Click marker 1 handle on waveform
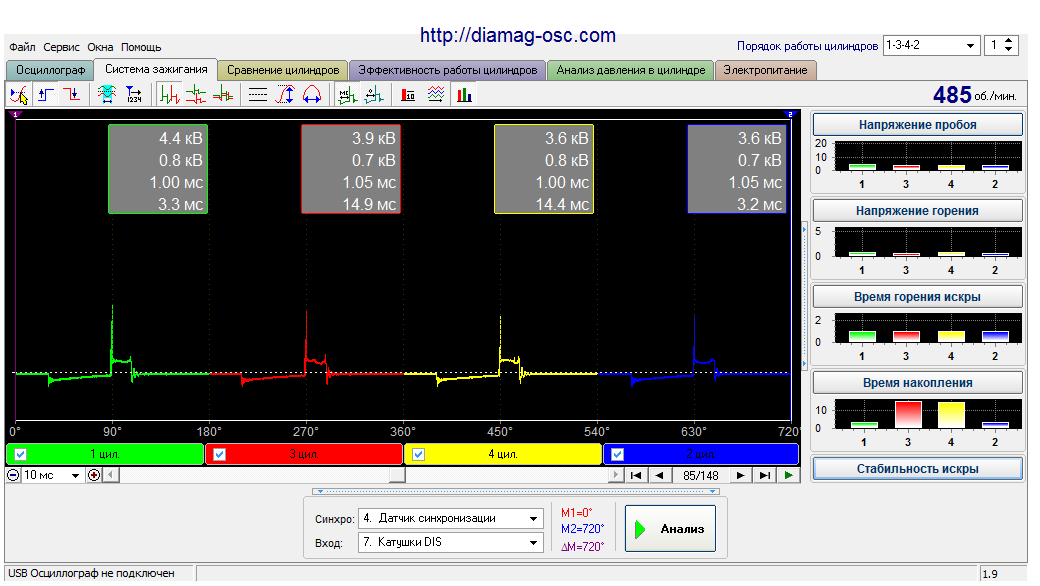The height and width of the screenshot is (586, 1040). 16,115
